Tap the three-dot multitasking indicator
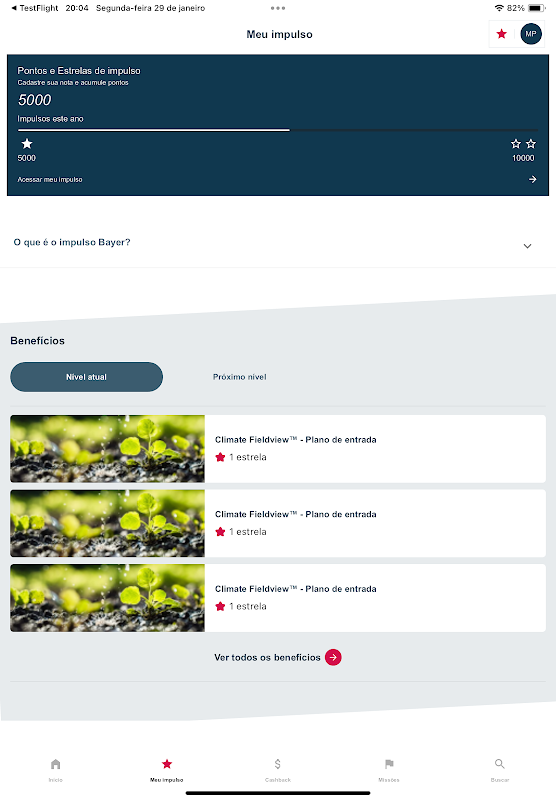 pyautogui.click(x=278, y=8)
